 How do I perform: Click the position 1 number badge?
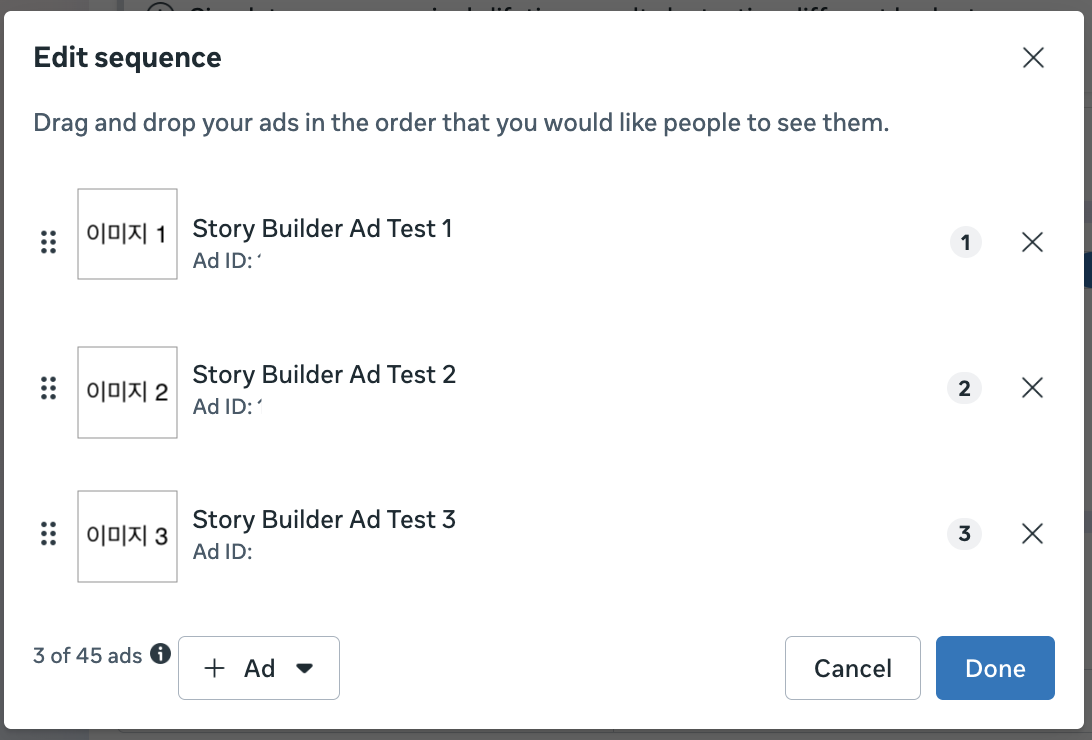[x=965, y=242]
